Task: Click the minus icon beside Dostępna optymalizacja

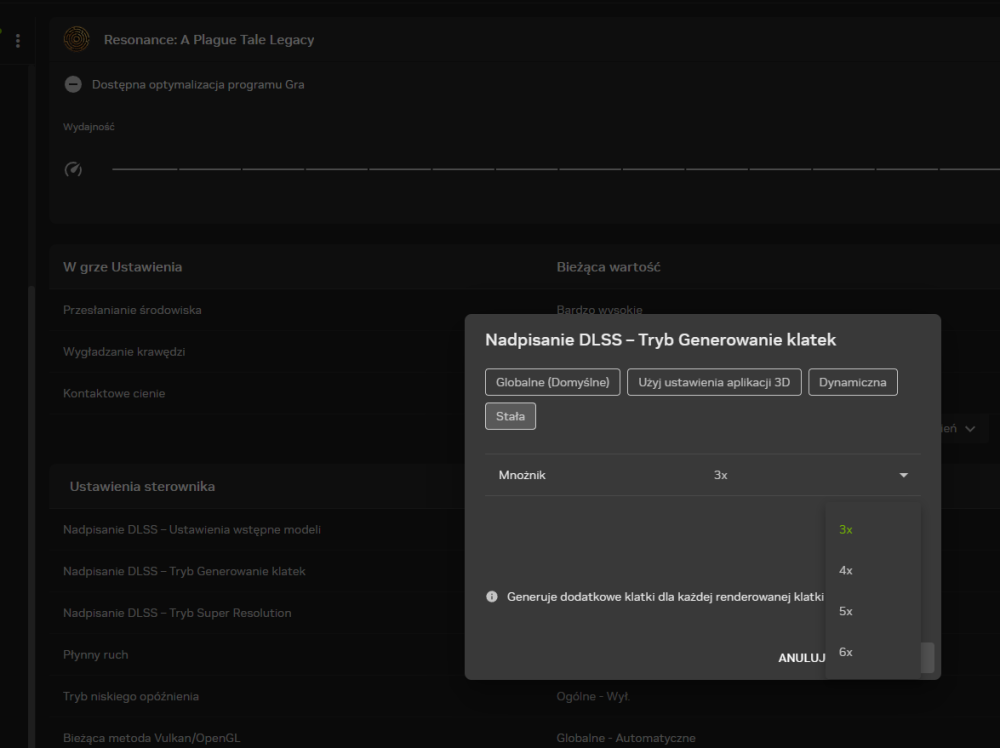Action: click(73, 84)
